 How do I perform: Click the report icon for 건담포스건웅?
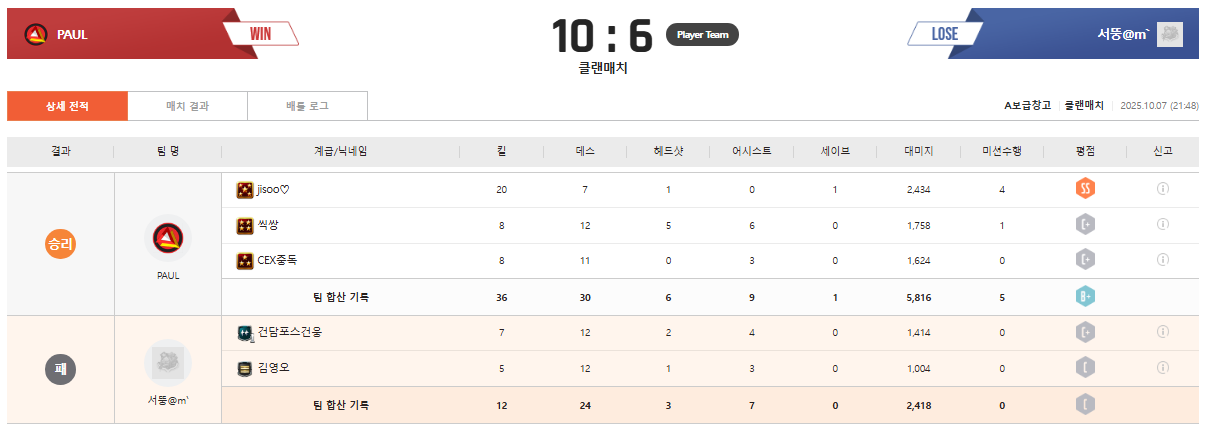[1163, 332]
